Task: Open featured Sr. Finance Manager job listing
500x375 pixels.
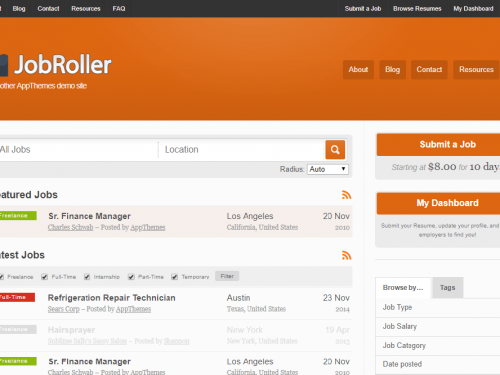Action: [x=89, y=216]
